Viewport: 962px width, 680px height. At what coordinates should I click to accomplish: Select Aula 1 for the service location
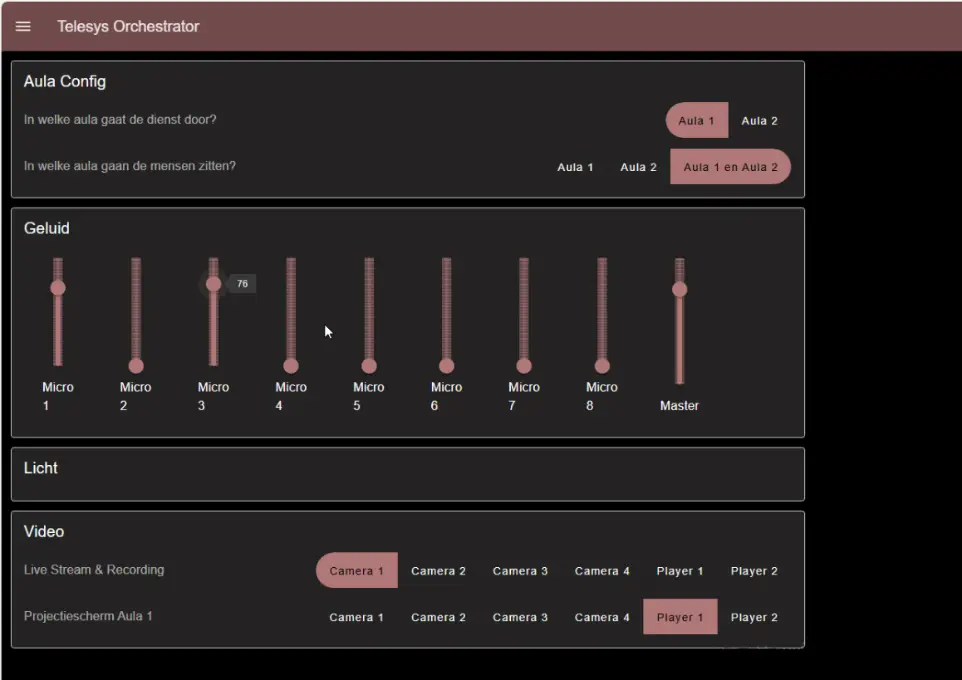696,121
